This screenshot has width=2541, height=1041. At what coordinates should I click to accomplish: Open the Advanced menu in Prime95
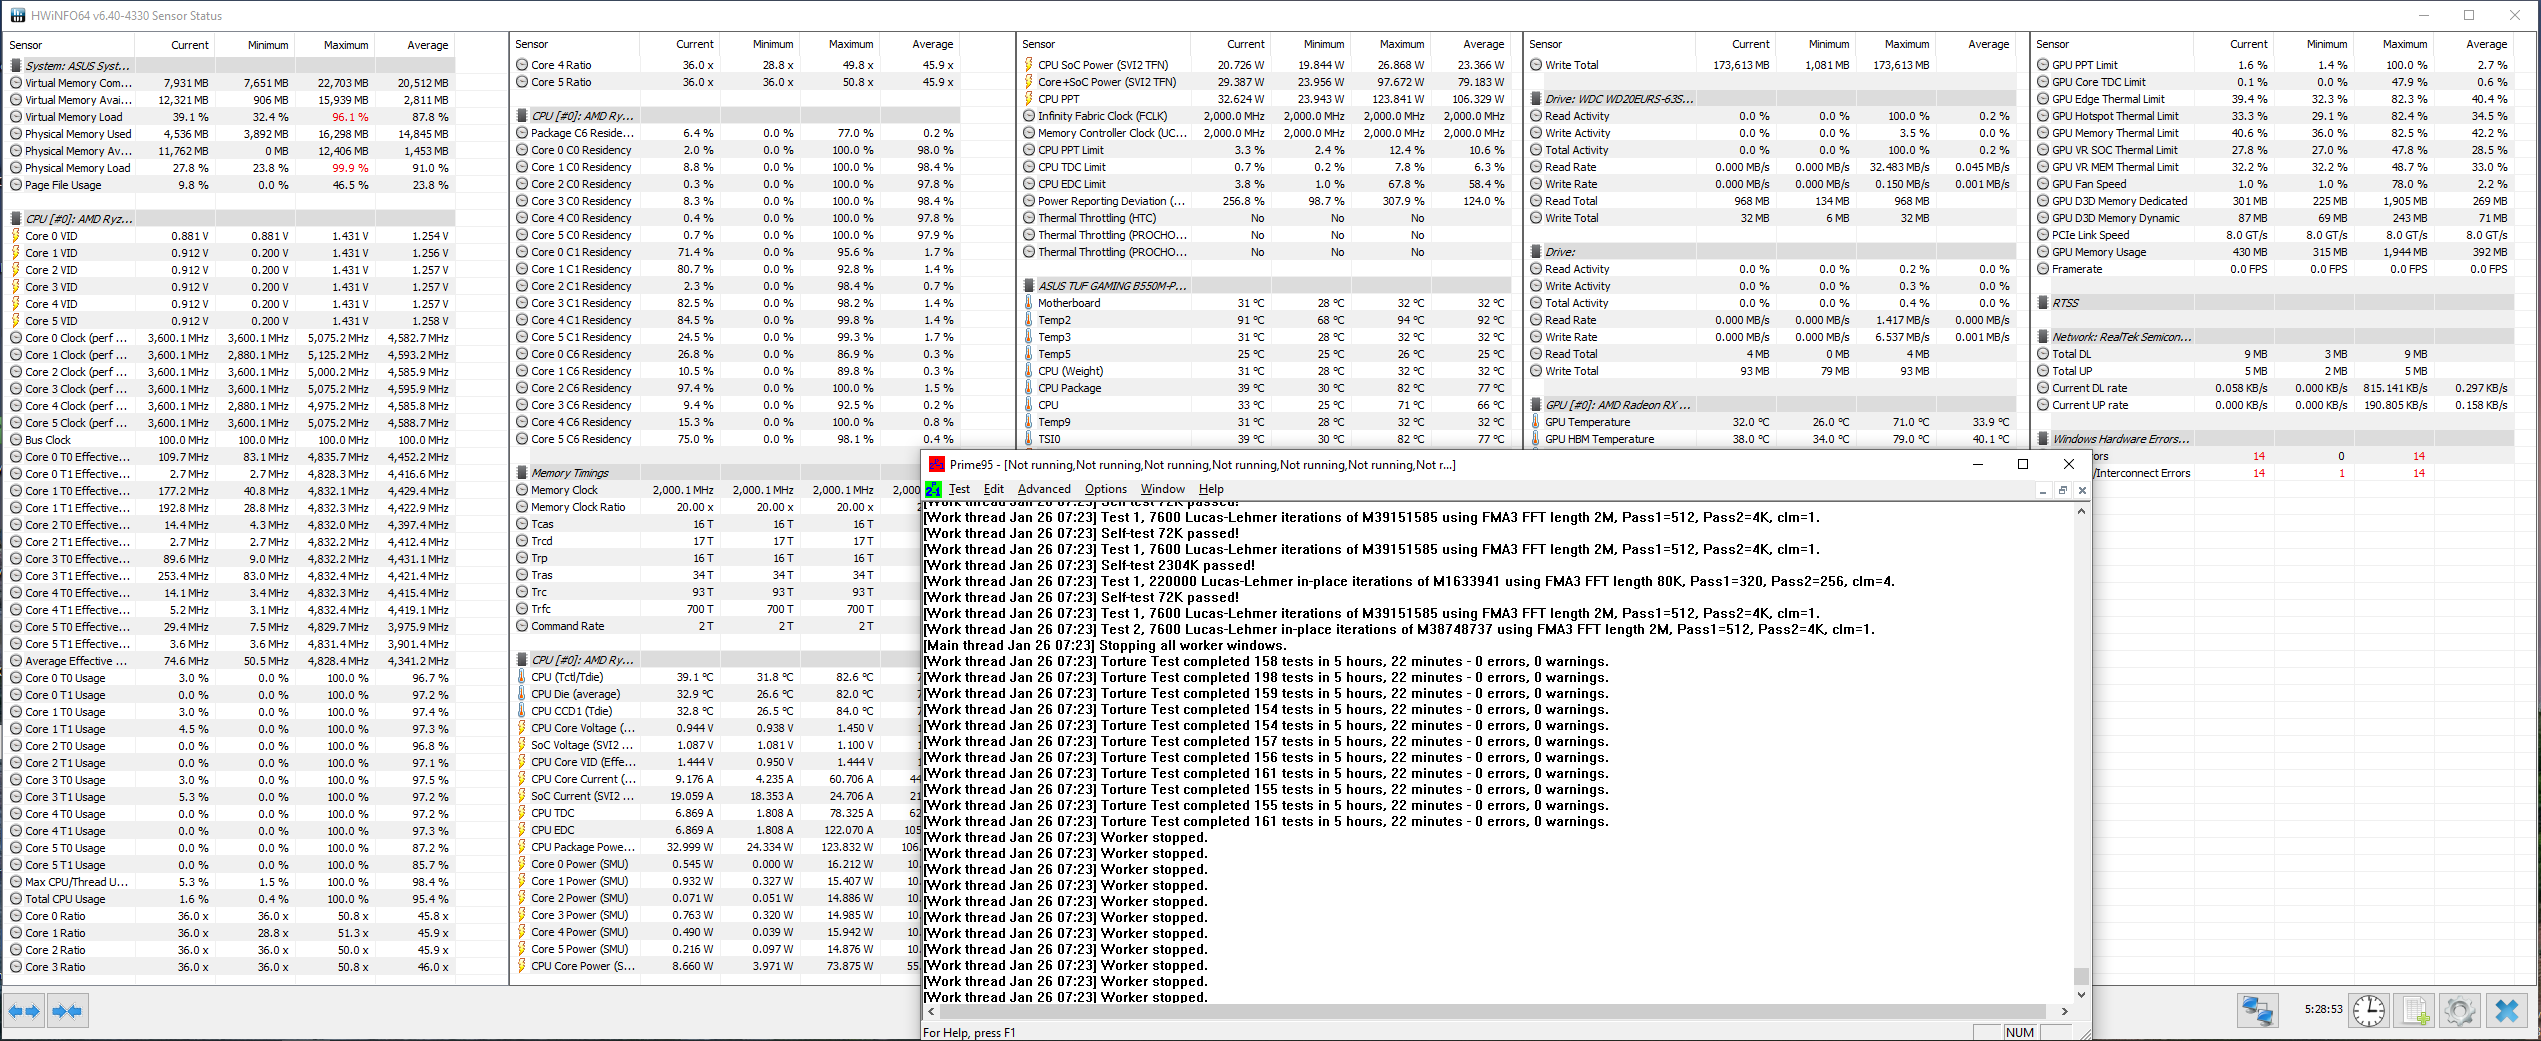(1044, 489)
